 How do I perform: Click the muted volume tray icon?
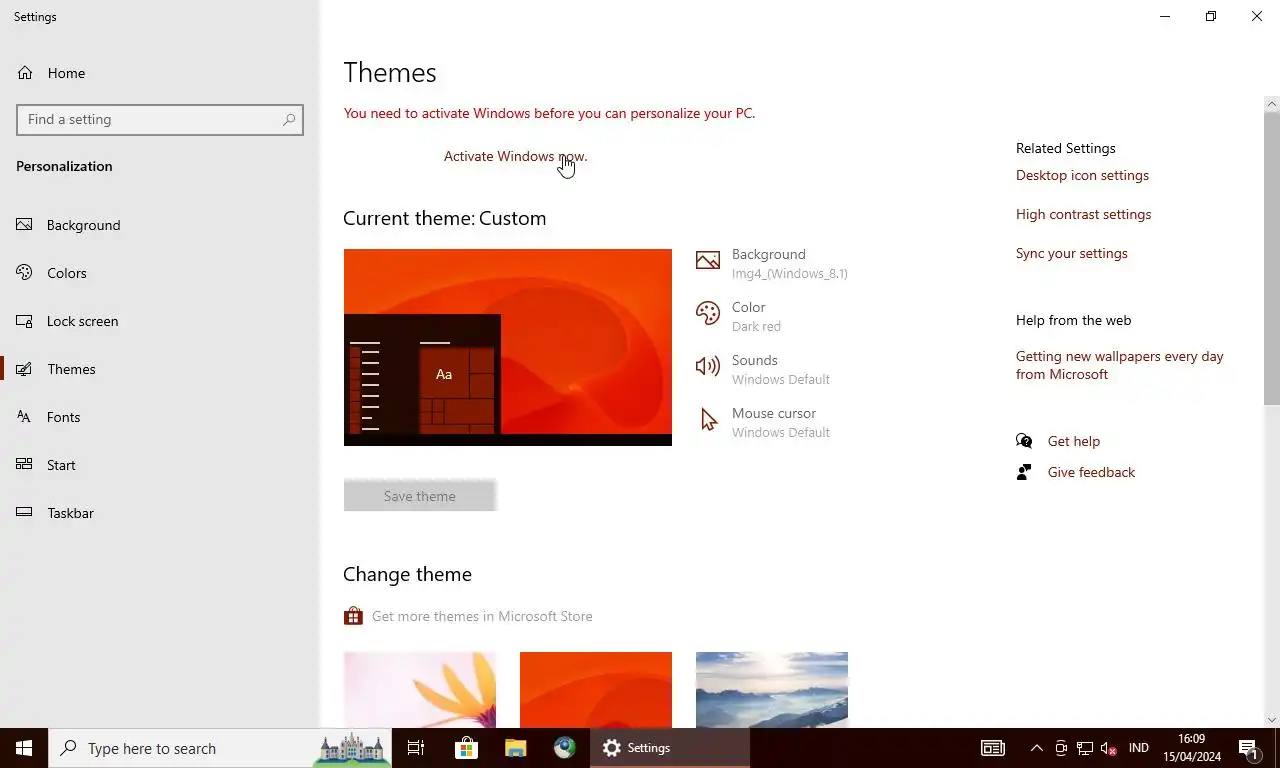coord(1108,748)
